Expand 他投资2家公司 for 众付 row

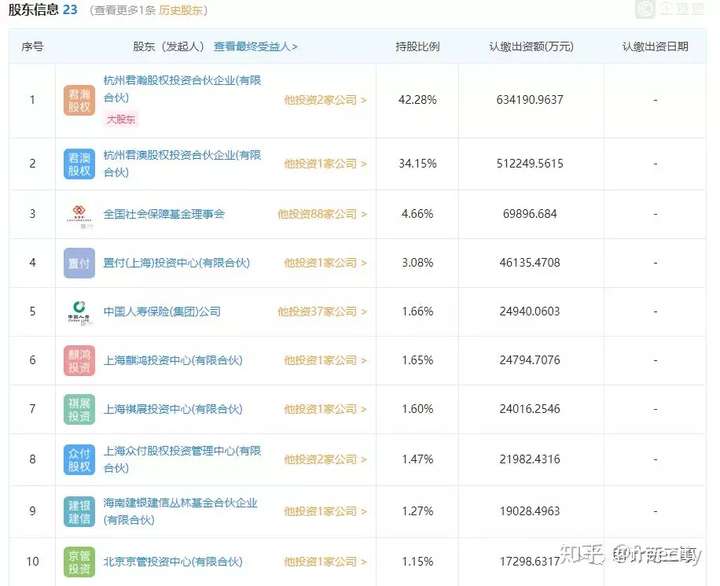pos(325,459)
